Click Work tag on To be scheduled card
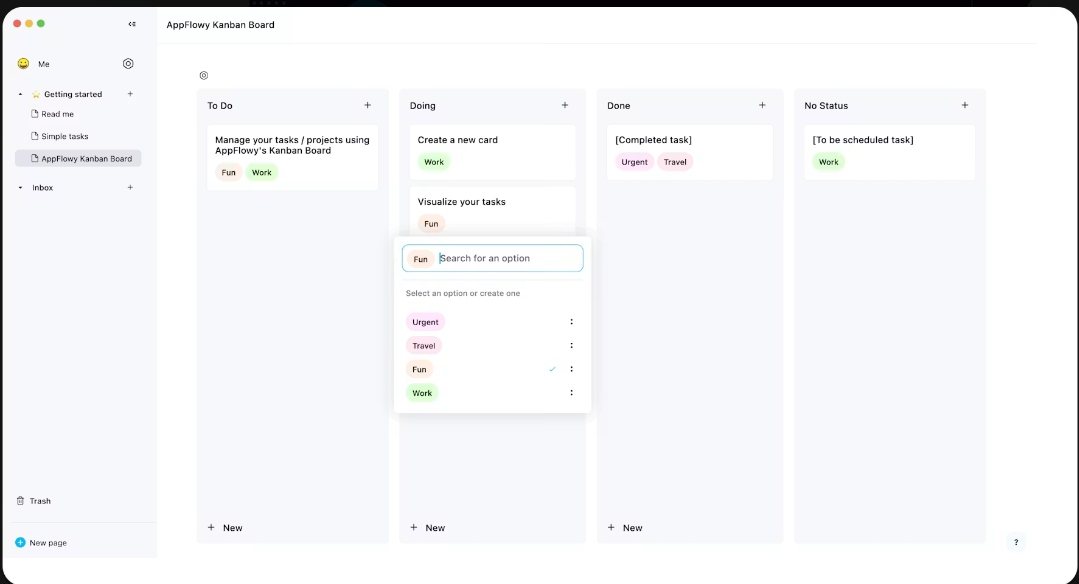 click(829, 162)
